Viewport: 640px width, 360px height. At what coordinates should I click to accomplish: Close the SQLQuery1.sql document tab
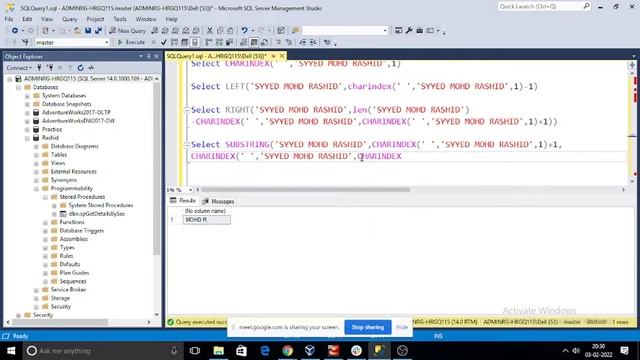282,56
